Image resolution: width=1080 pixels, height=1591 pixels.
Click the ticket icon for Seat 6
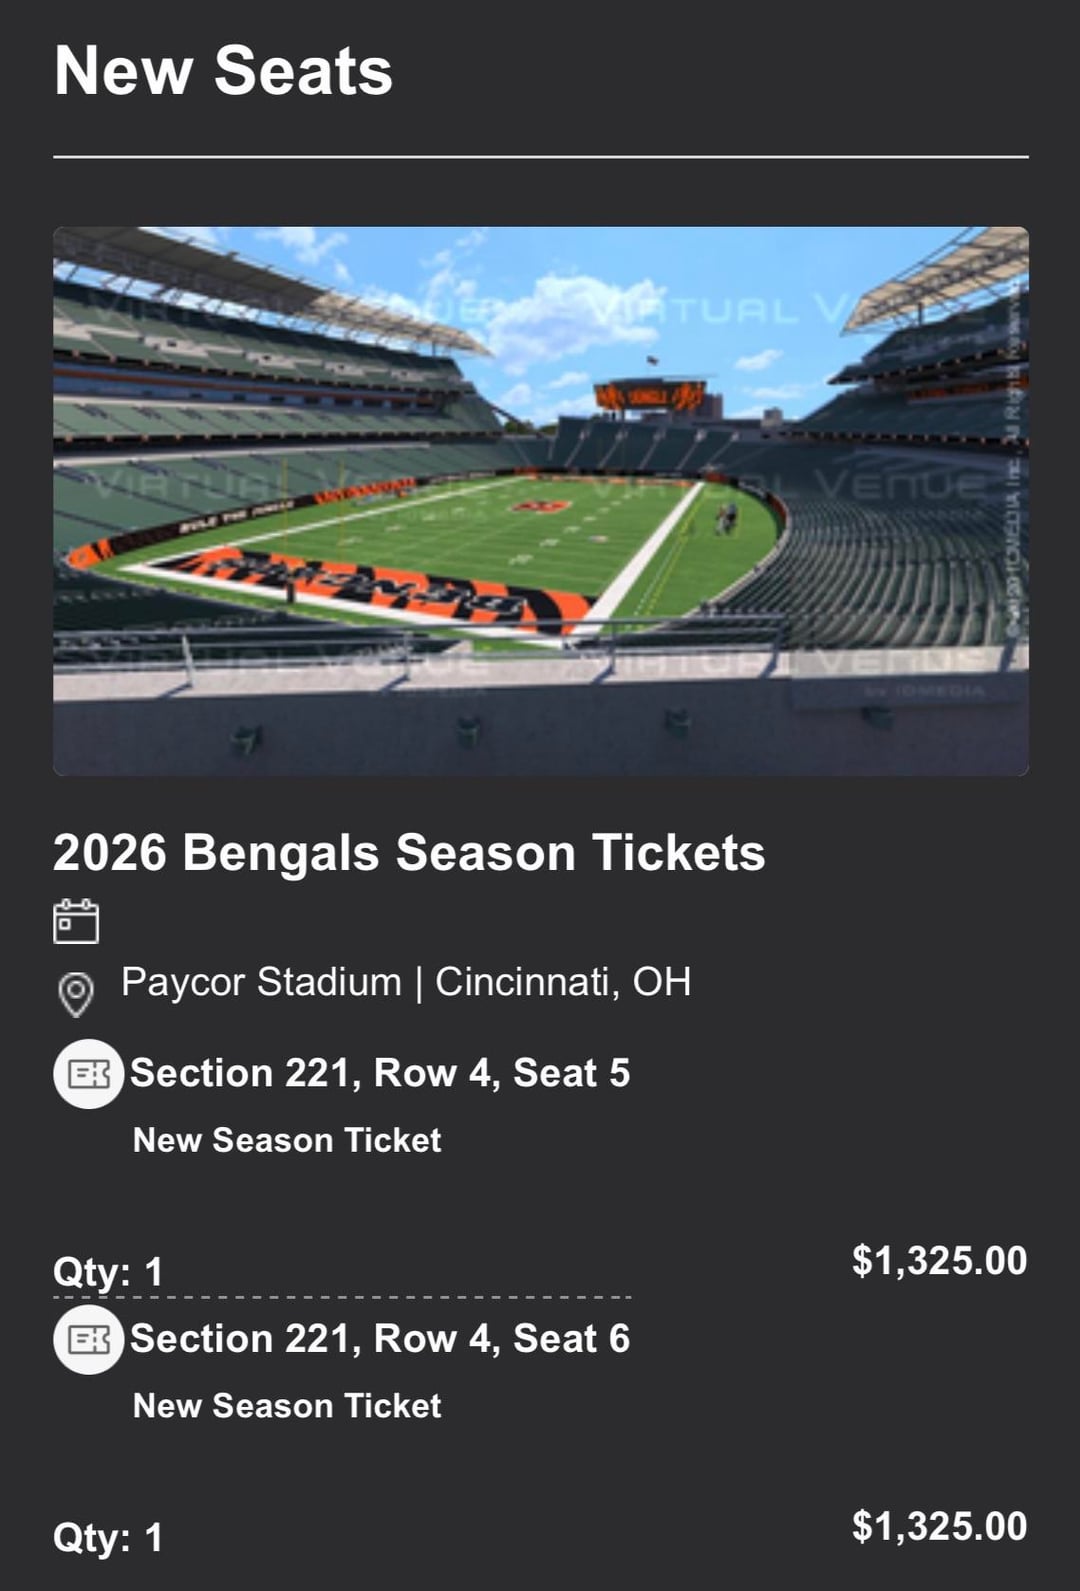point(89,1339)
